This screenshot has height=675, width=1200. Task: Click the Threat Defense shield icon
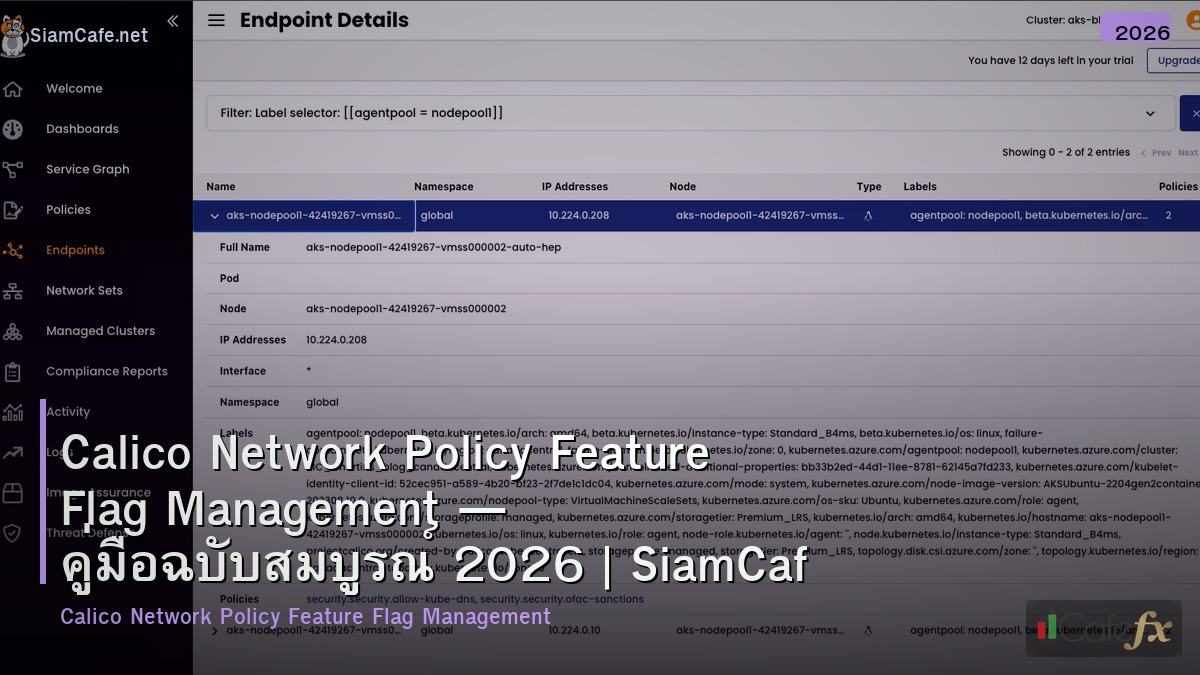tap(13, 533)
